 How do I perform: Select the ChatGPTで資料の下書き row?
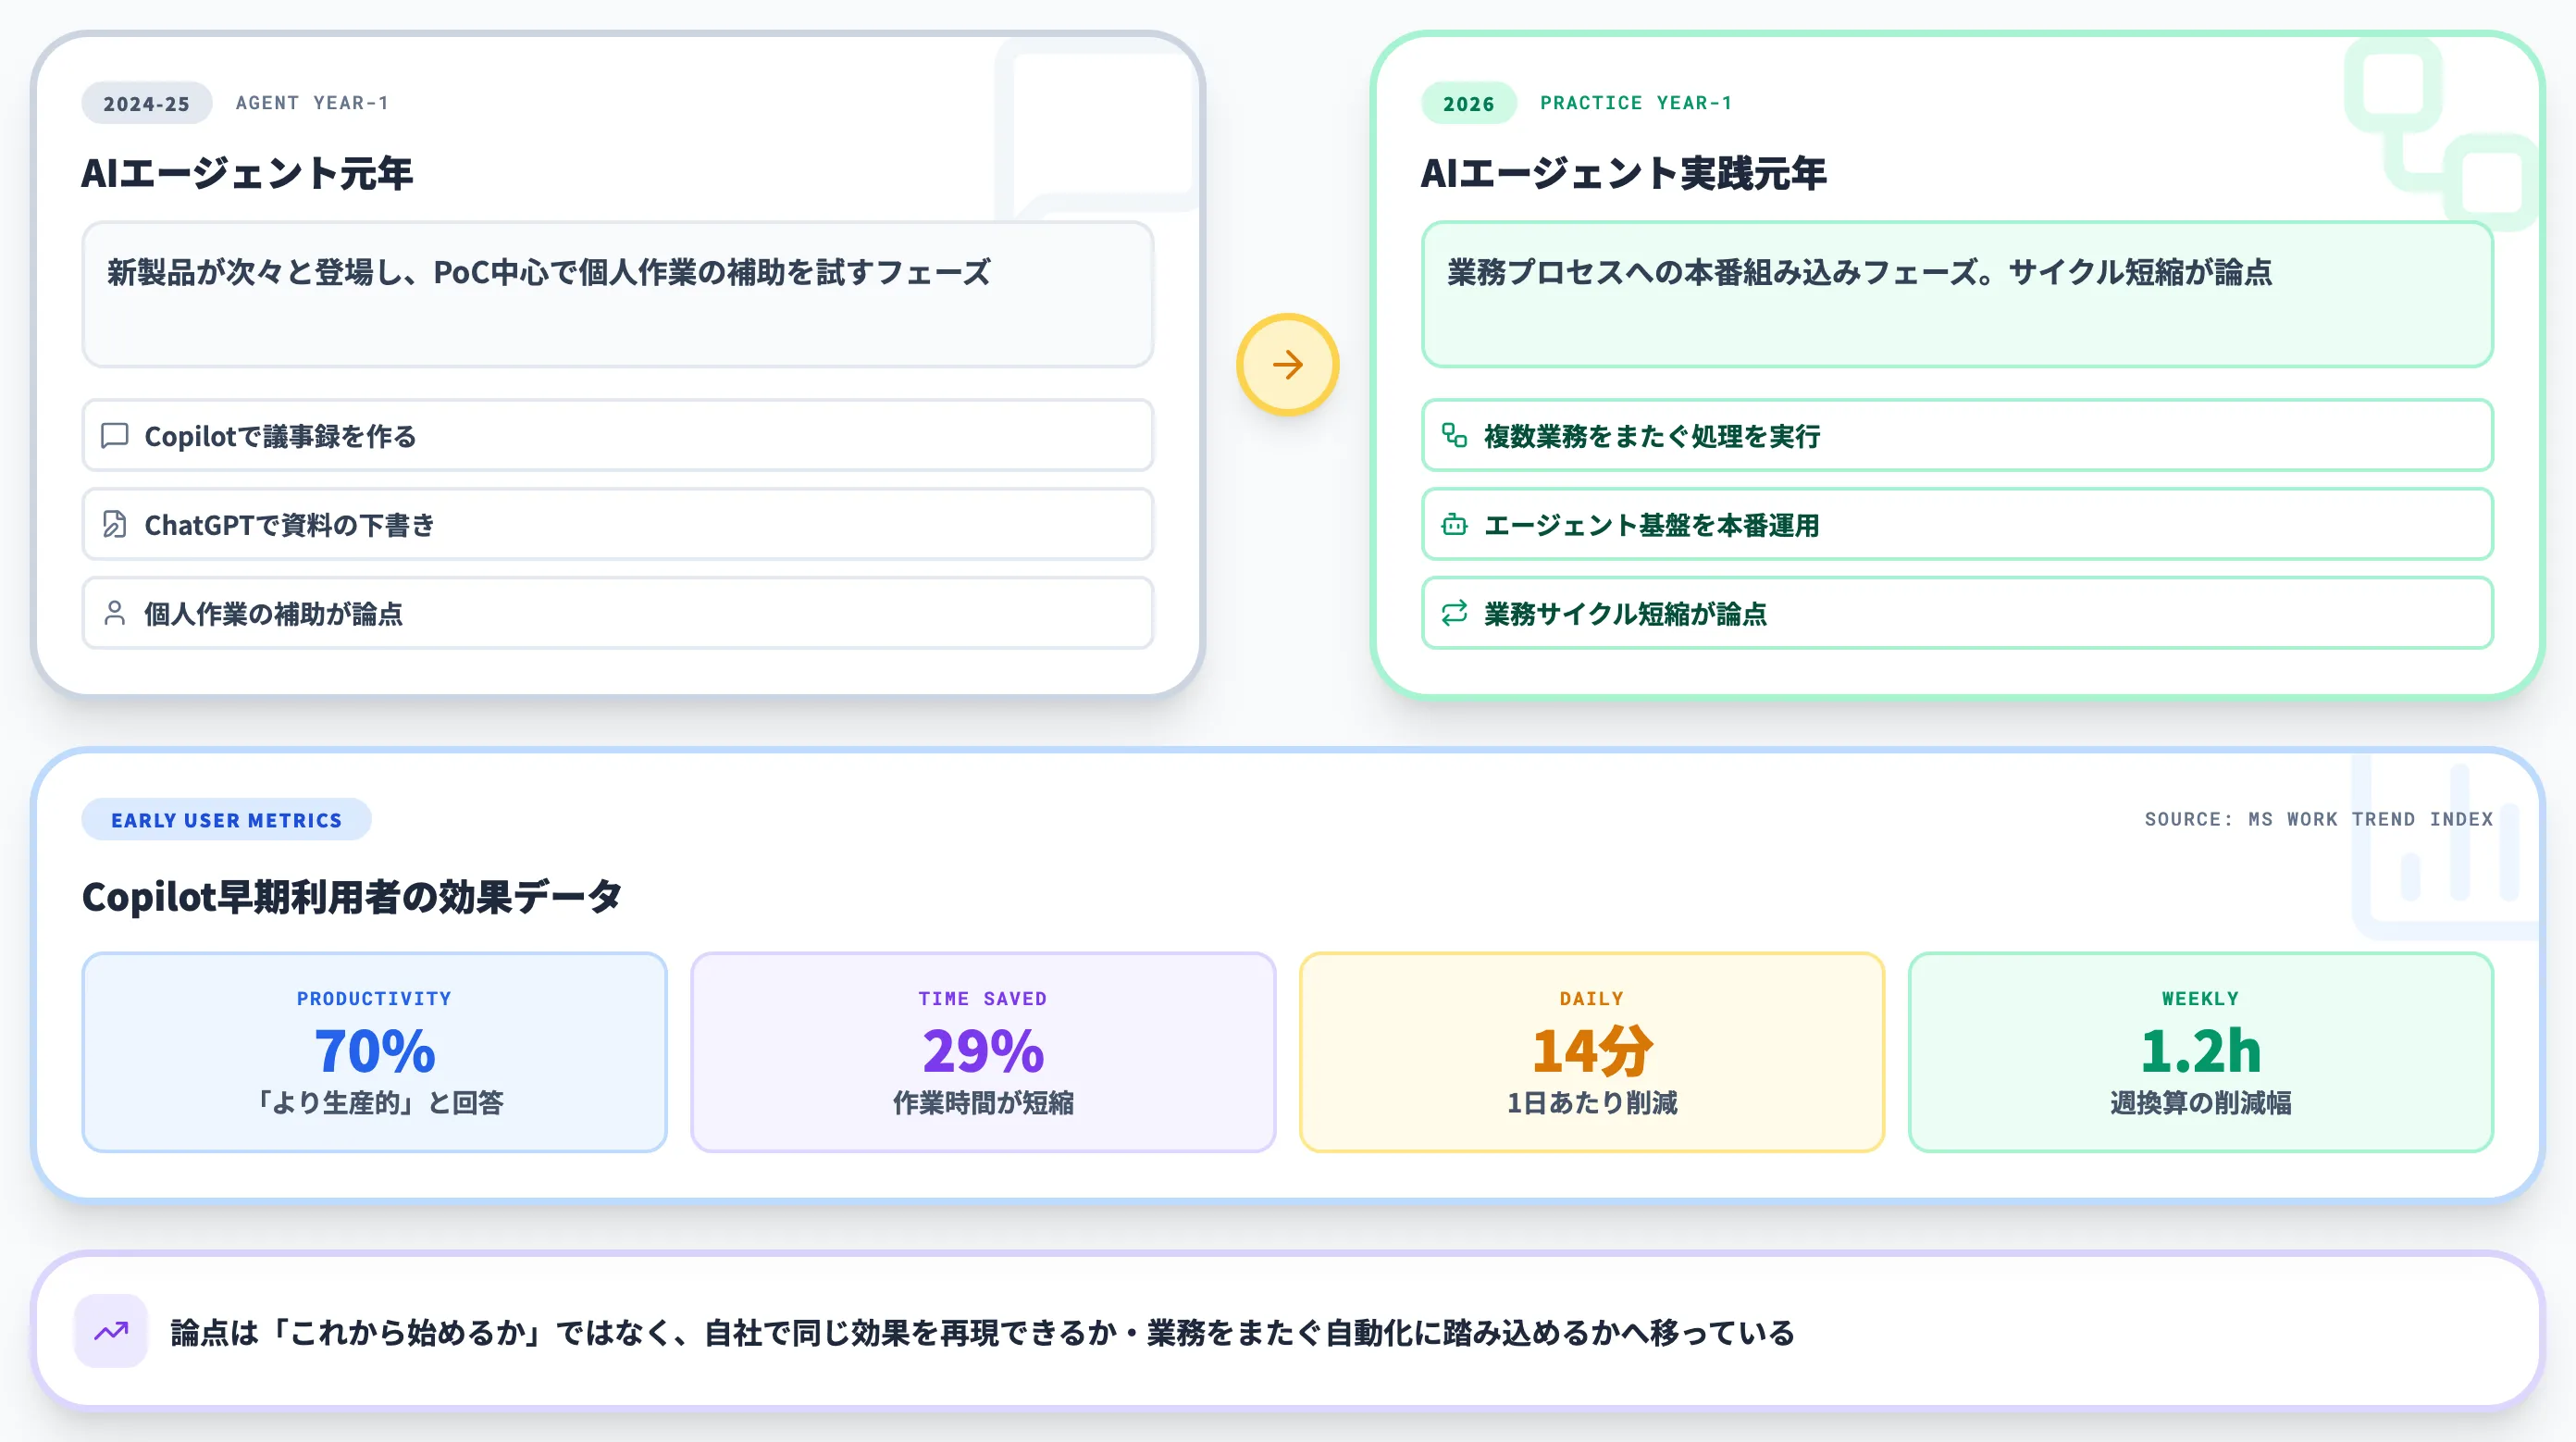[x=617, y=524]
